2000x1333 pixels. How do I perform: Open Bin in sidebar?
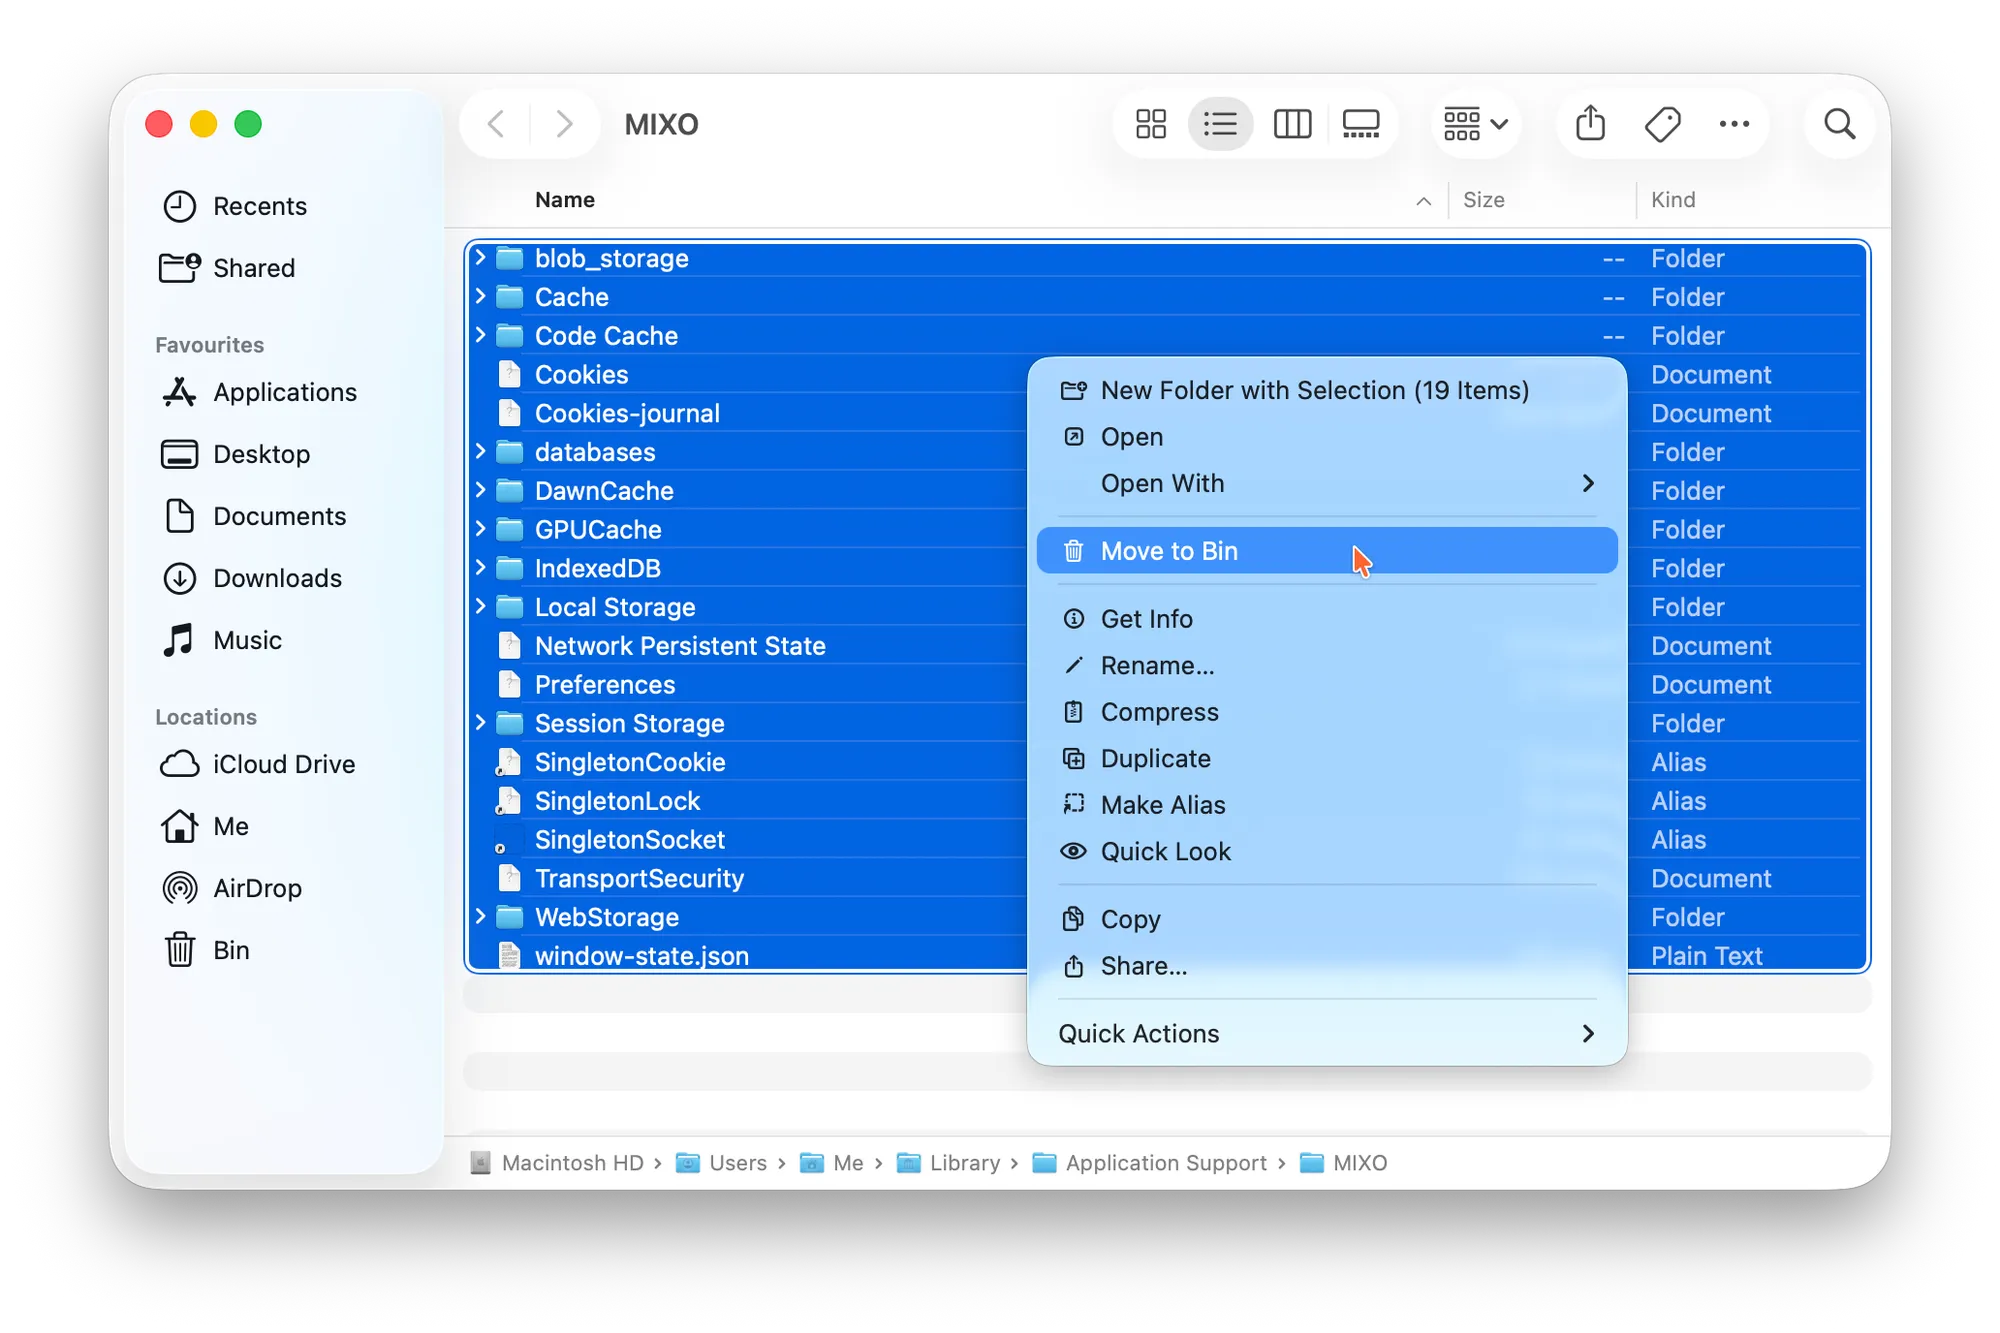(230, 950)
